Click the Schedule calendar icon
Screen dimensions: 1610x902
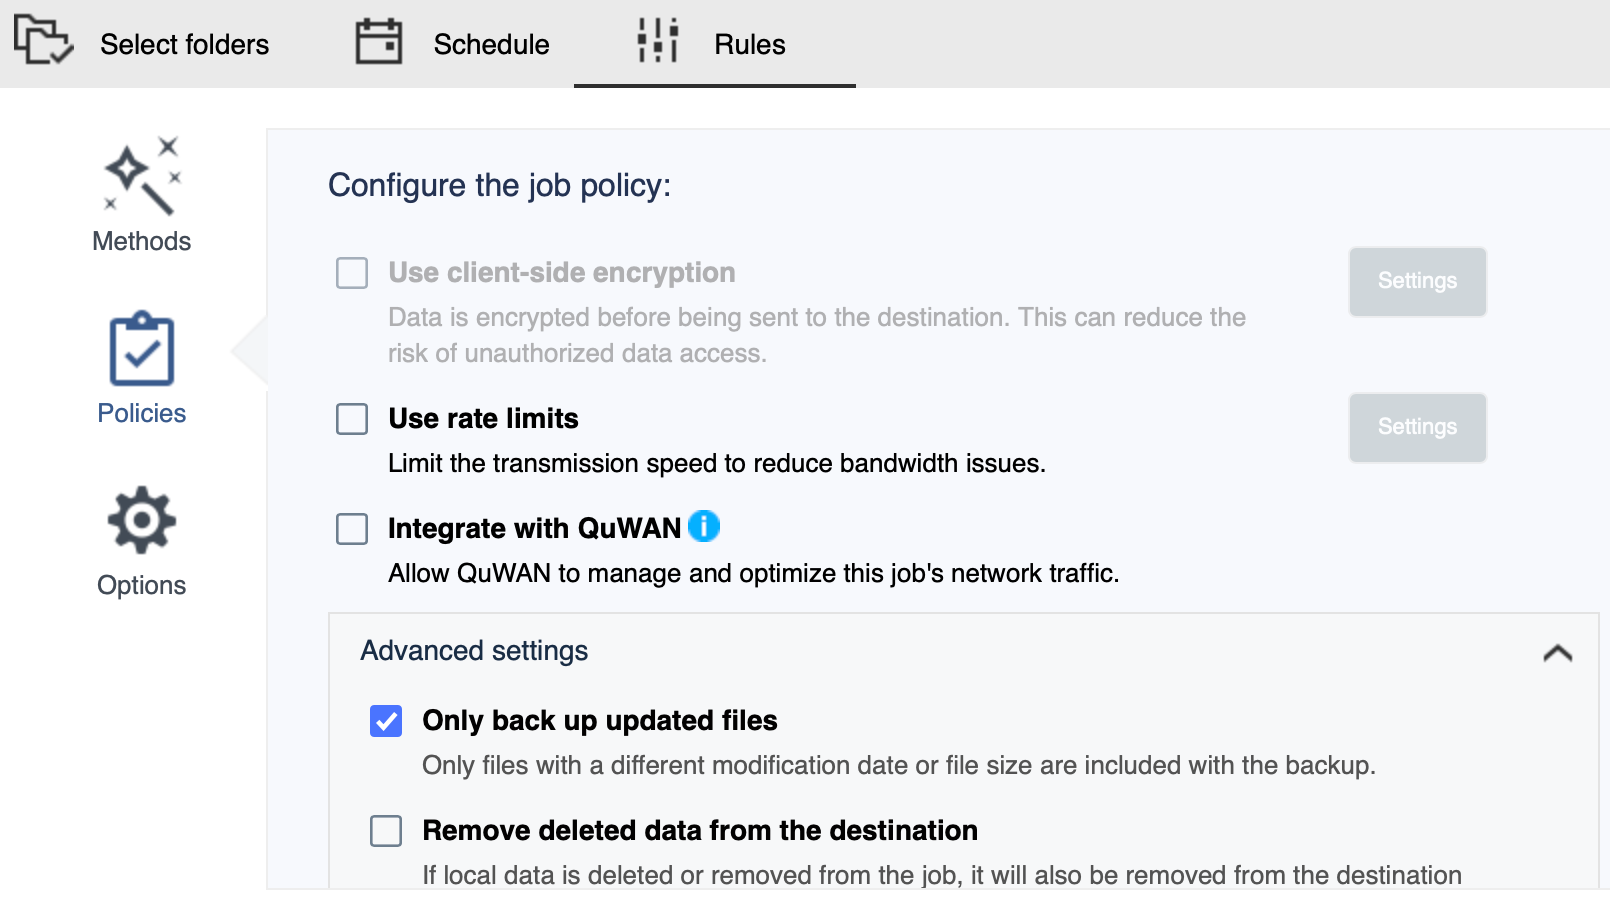coord(379,42)
